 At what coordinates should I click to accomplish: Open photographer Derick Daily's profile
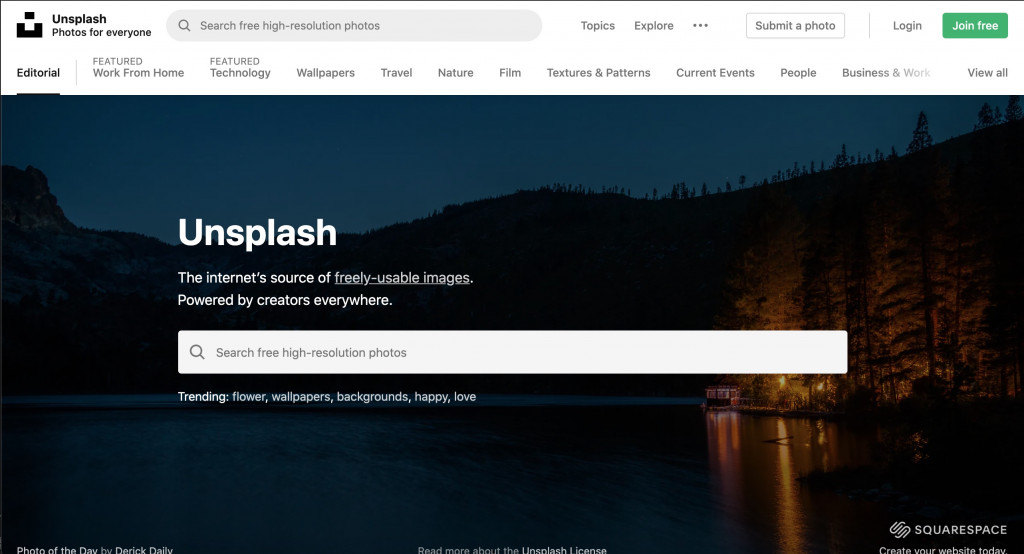(144, 549)
